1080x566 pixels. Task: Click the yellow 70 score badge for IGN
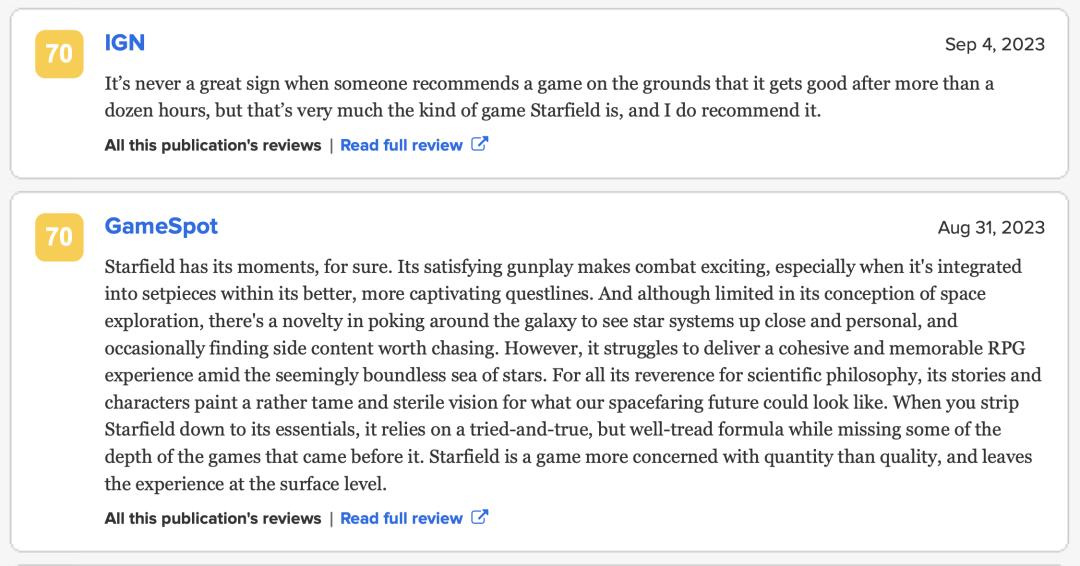(59, 54)
